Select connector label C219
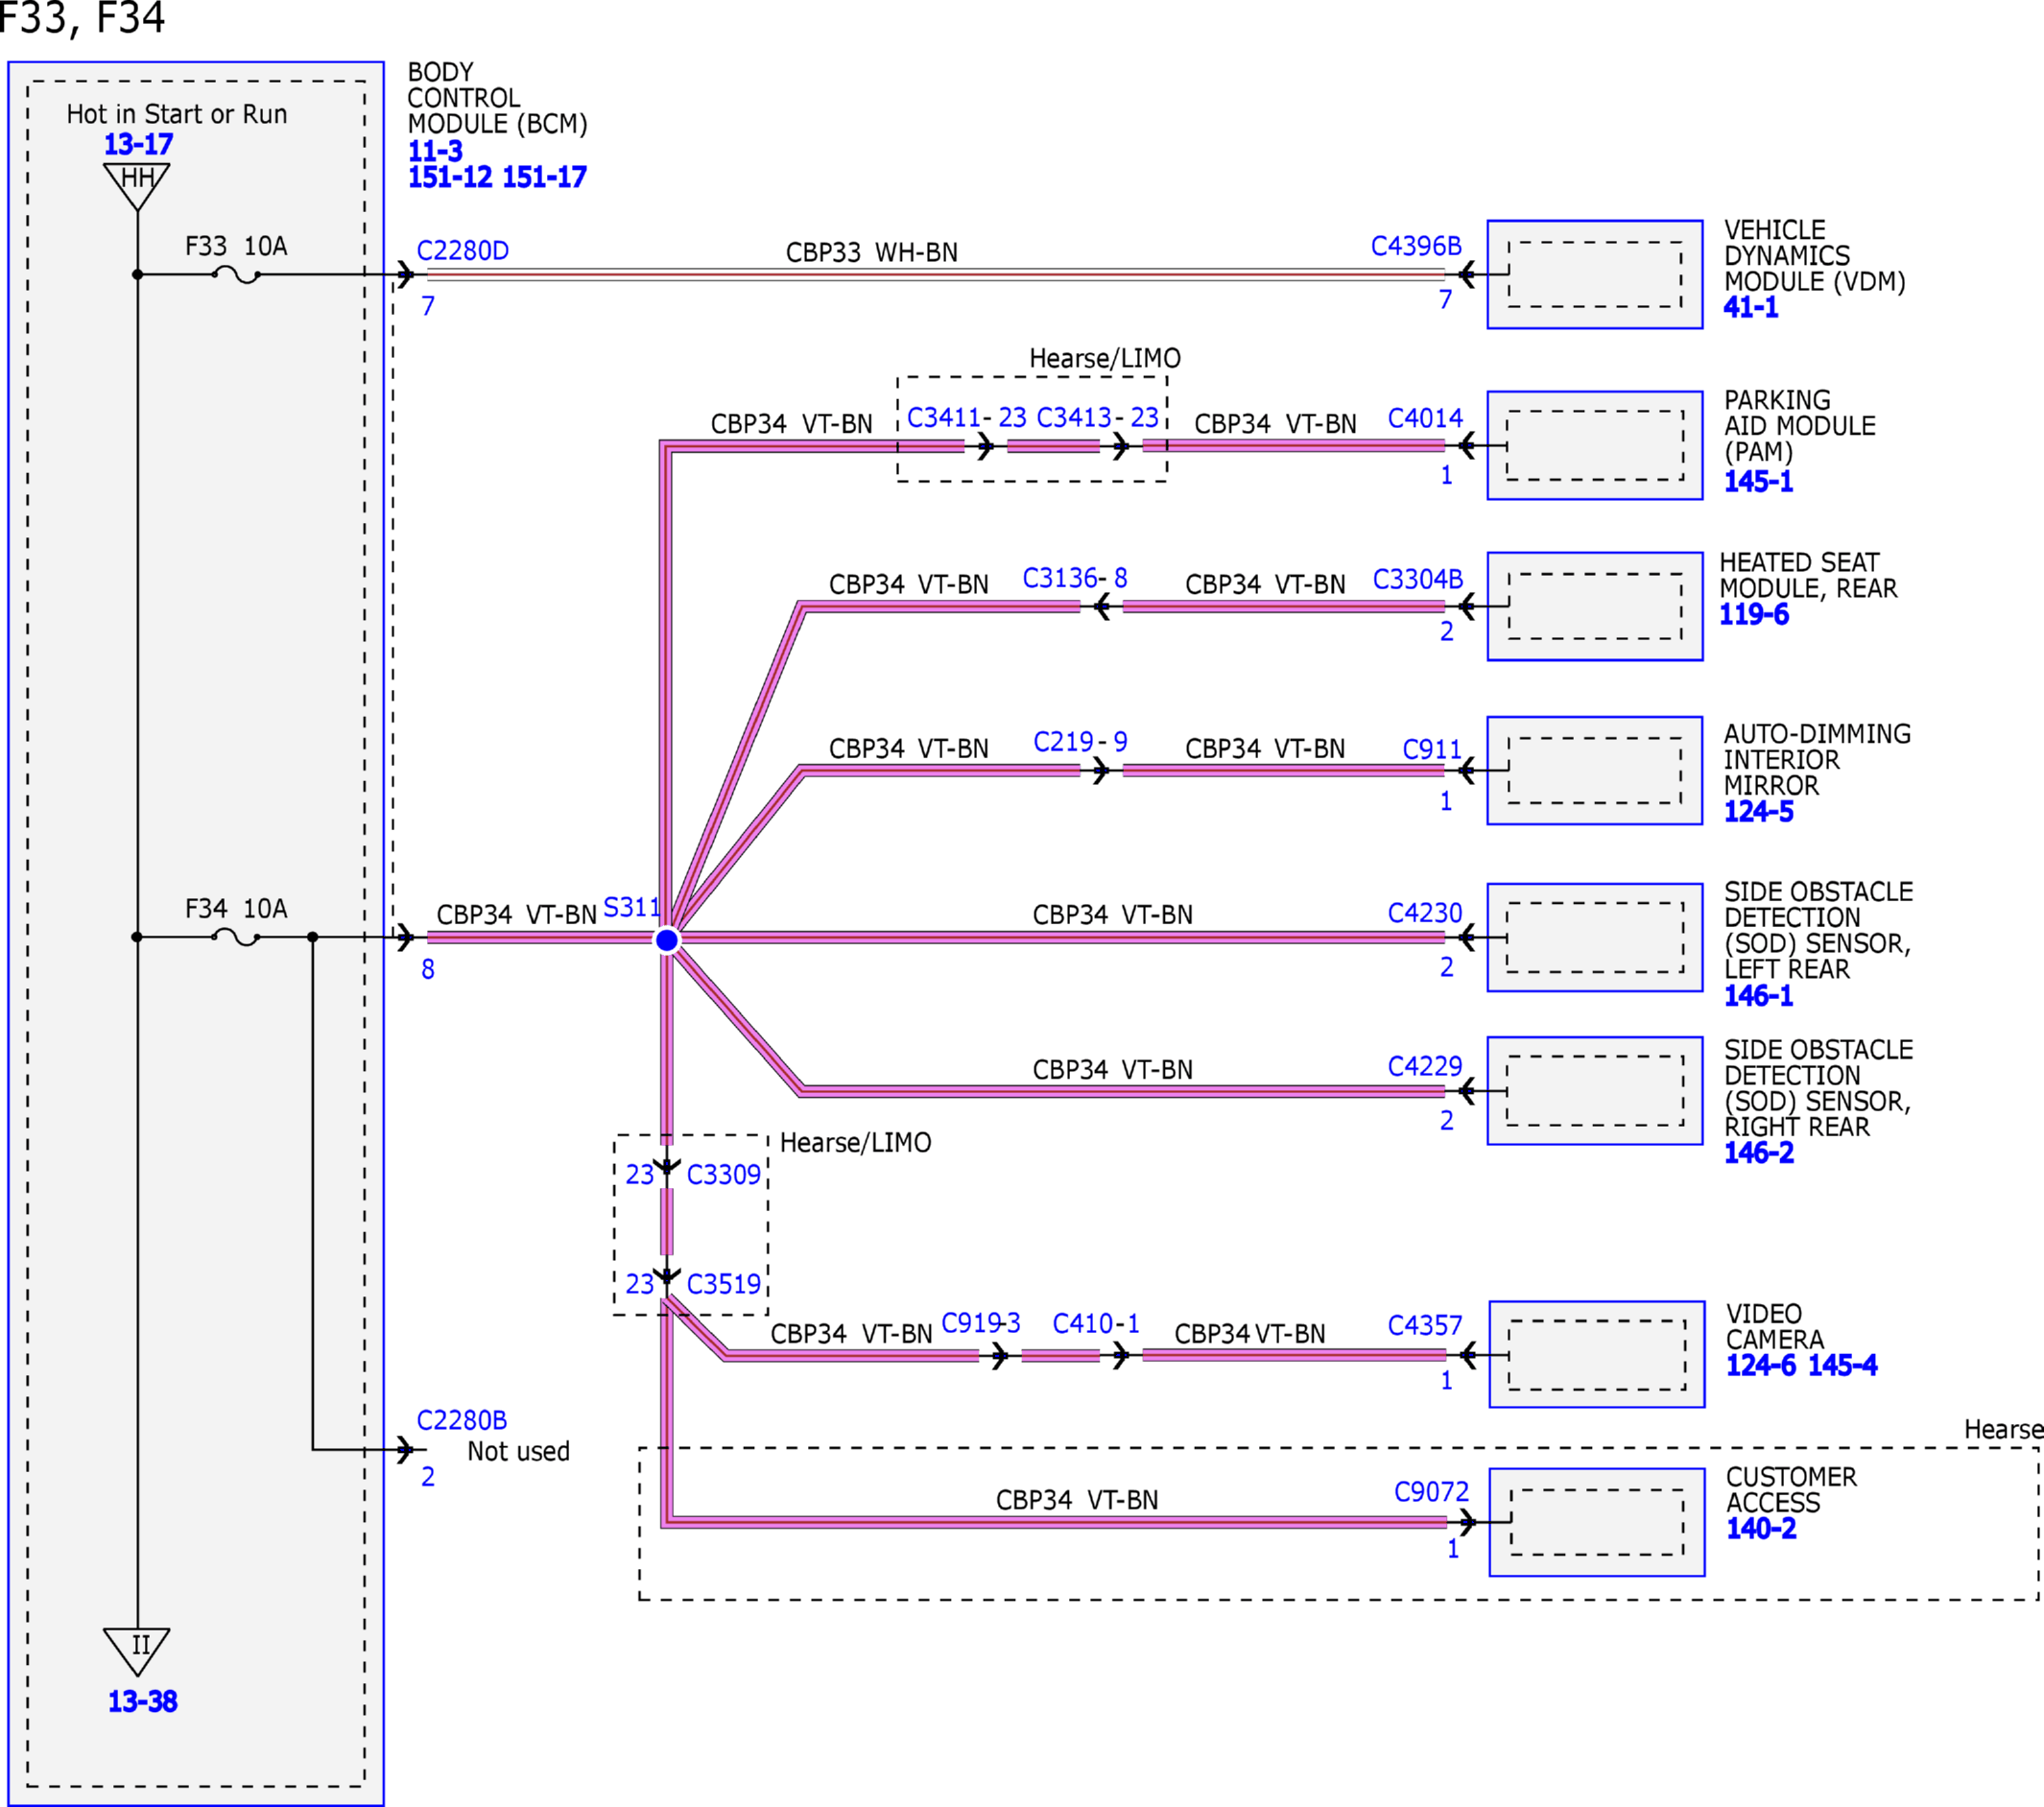 click(x=1063, y=742)
